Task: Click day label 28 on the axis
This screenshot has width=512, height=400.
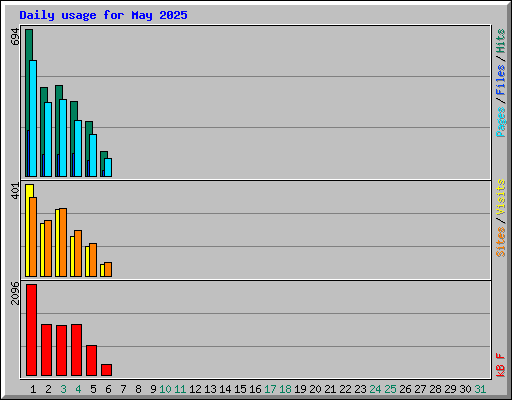Action: point(435,389)
